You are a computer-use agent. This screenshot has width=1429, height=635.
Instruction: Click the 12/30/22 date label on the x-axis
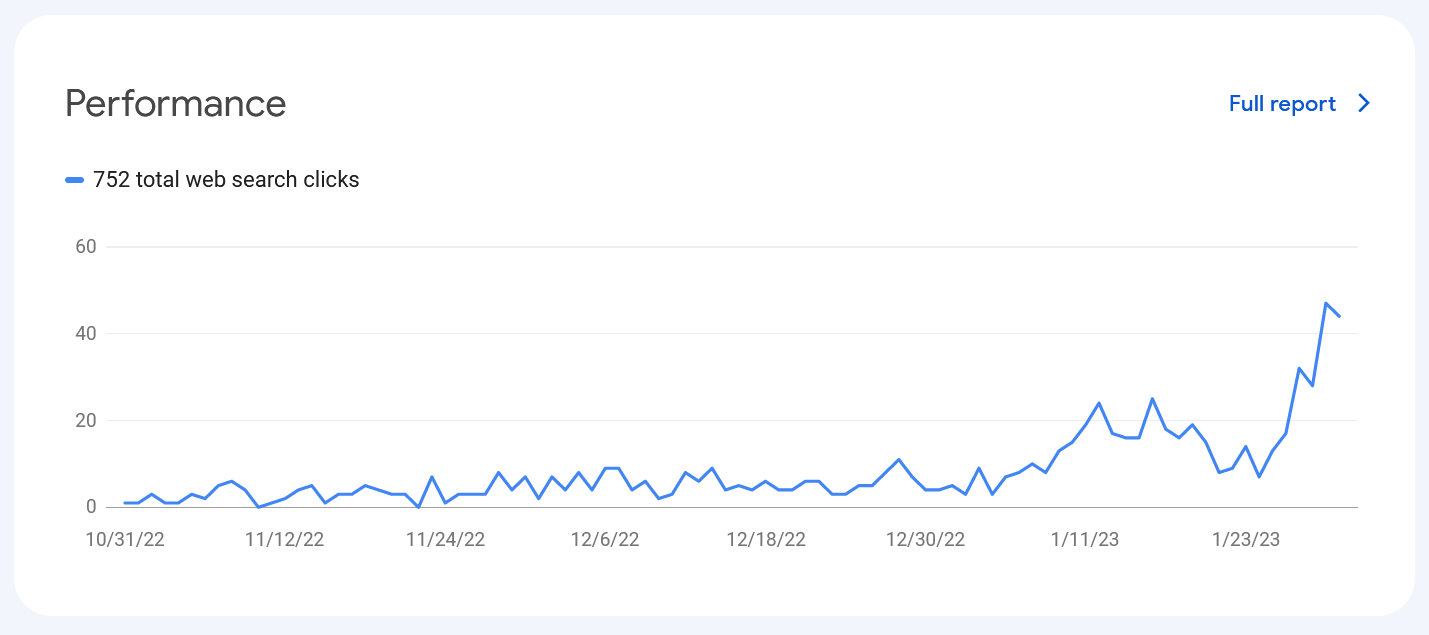point(926,540)
